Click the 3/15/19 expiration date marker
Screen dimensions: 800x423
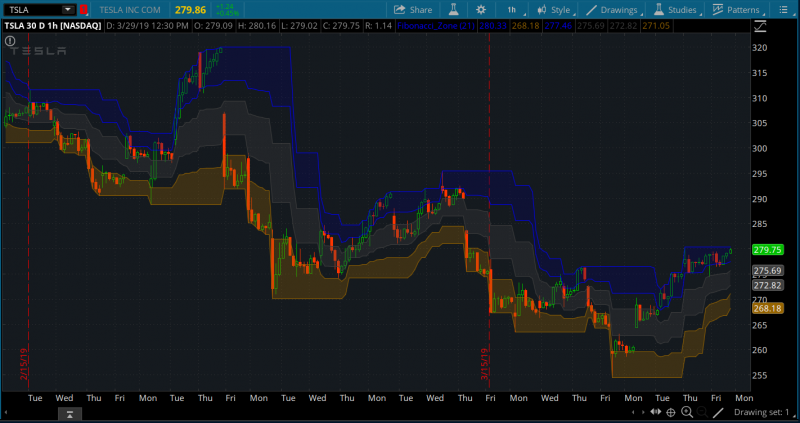(484, 364)
